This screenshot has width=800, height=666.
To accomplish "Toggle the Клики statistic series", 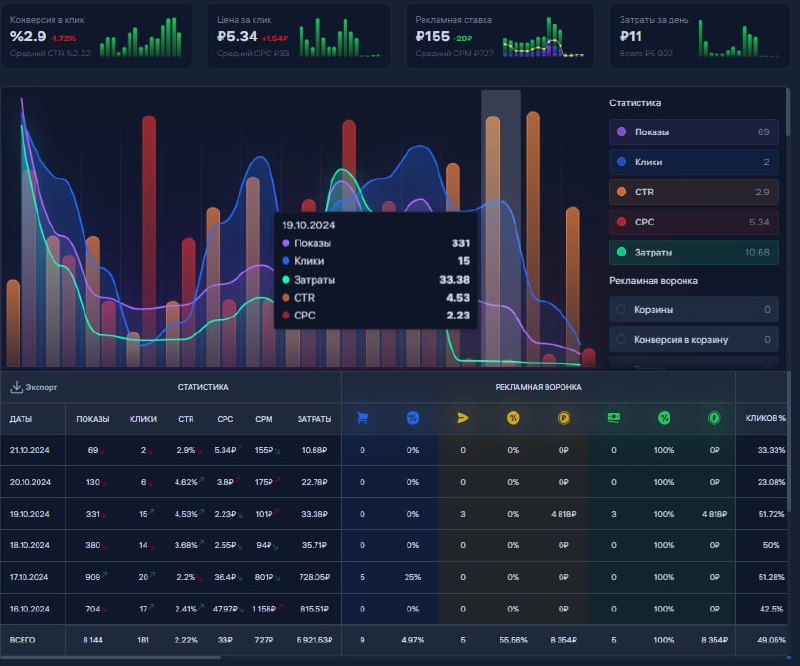I will [694, 162].
